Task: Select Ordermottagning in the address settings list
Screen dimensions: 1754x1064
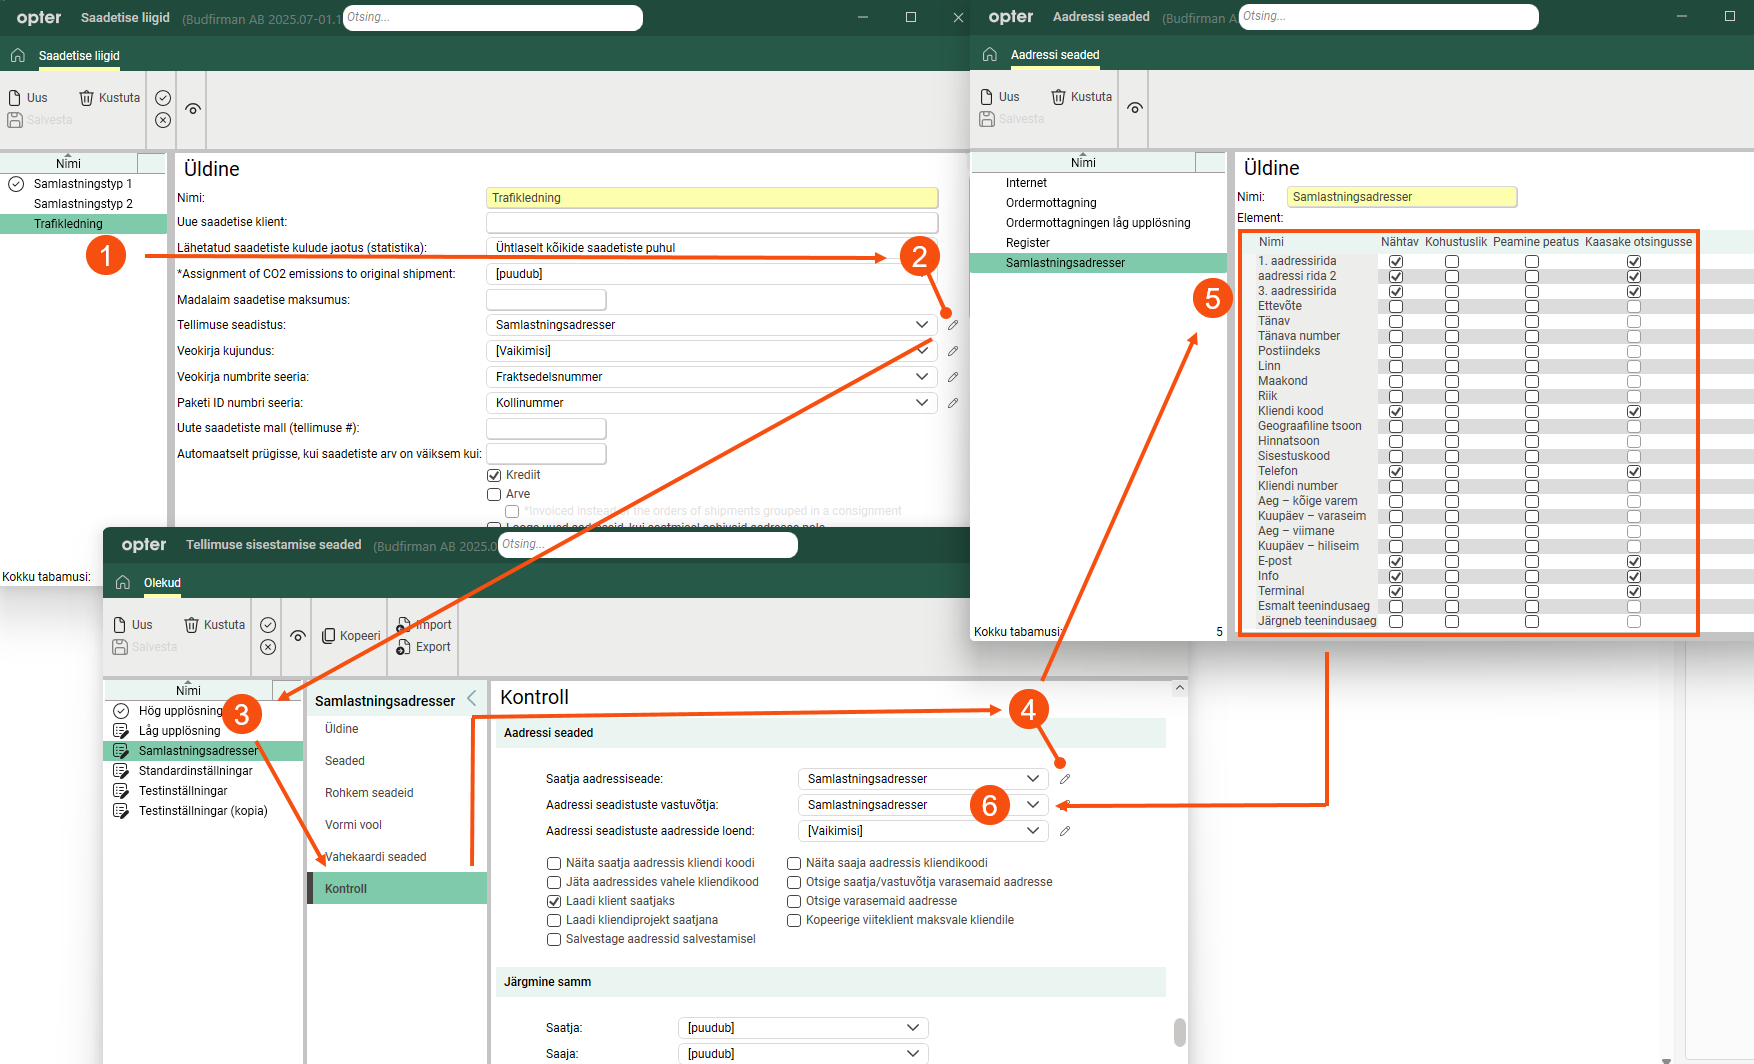Action: click(x=1050, y=203)
